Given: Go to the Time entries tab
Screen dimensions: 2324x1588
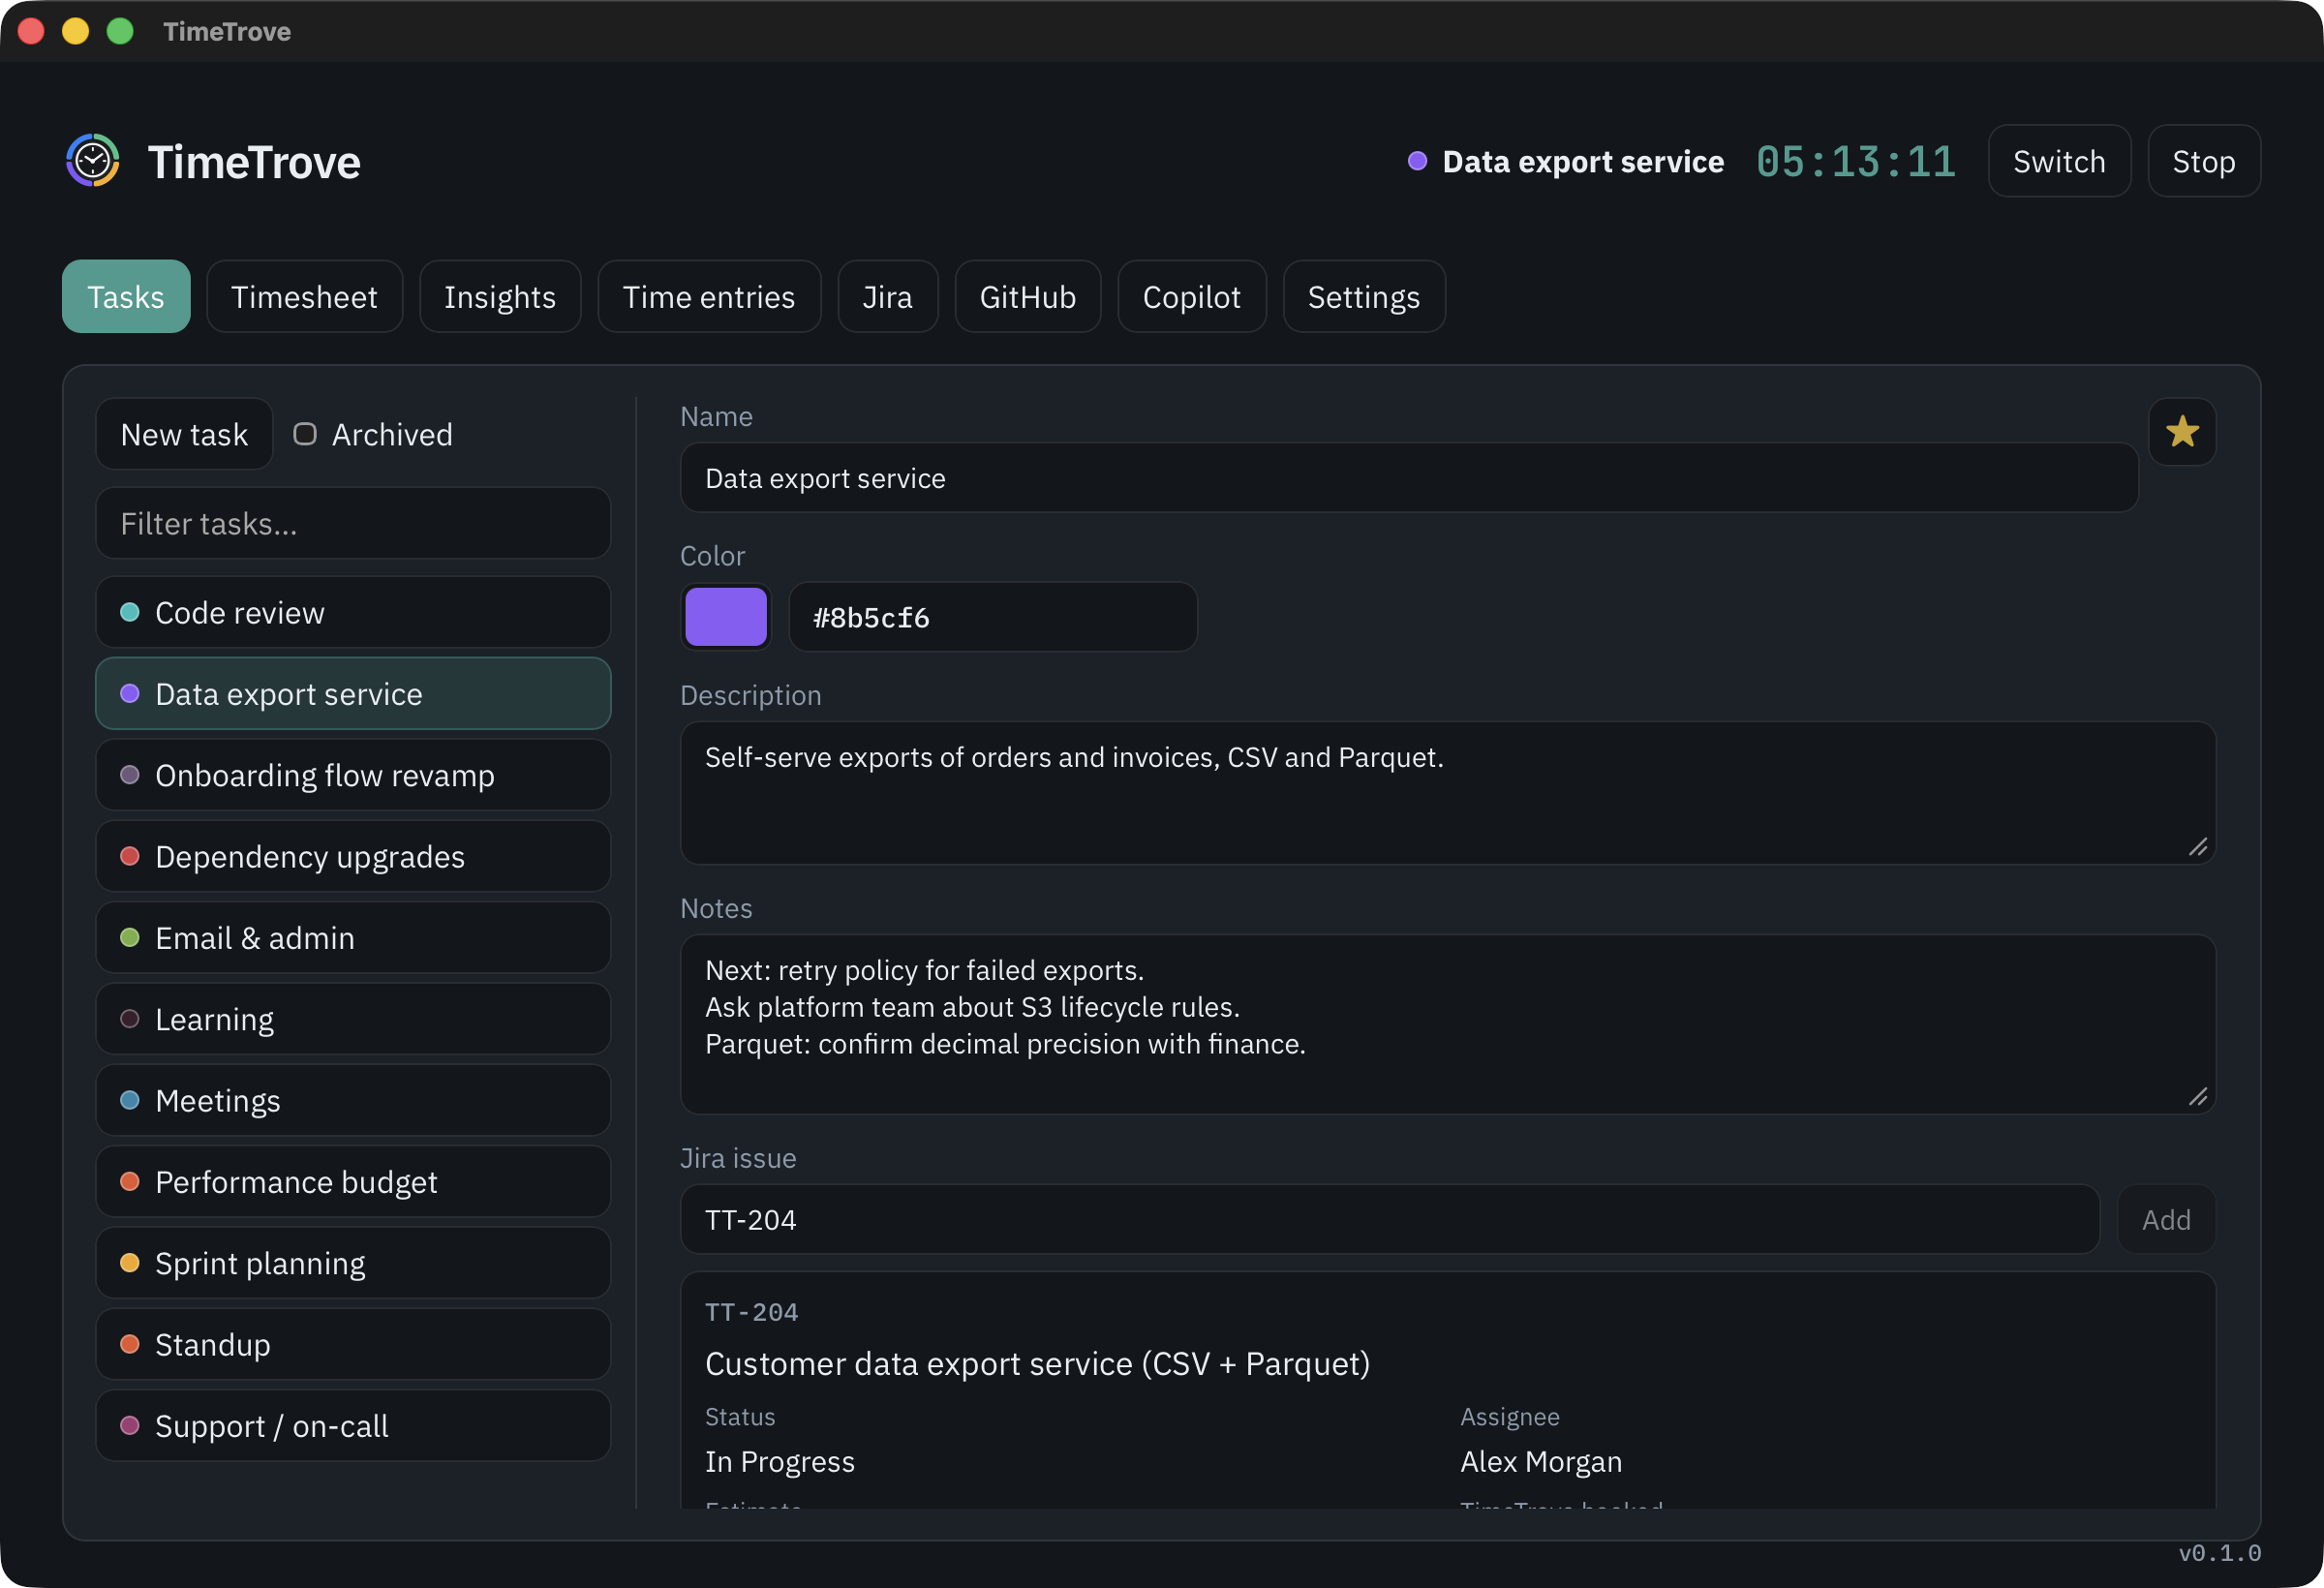Looking at the screenshot, I should pos(709,297).
